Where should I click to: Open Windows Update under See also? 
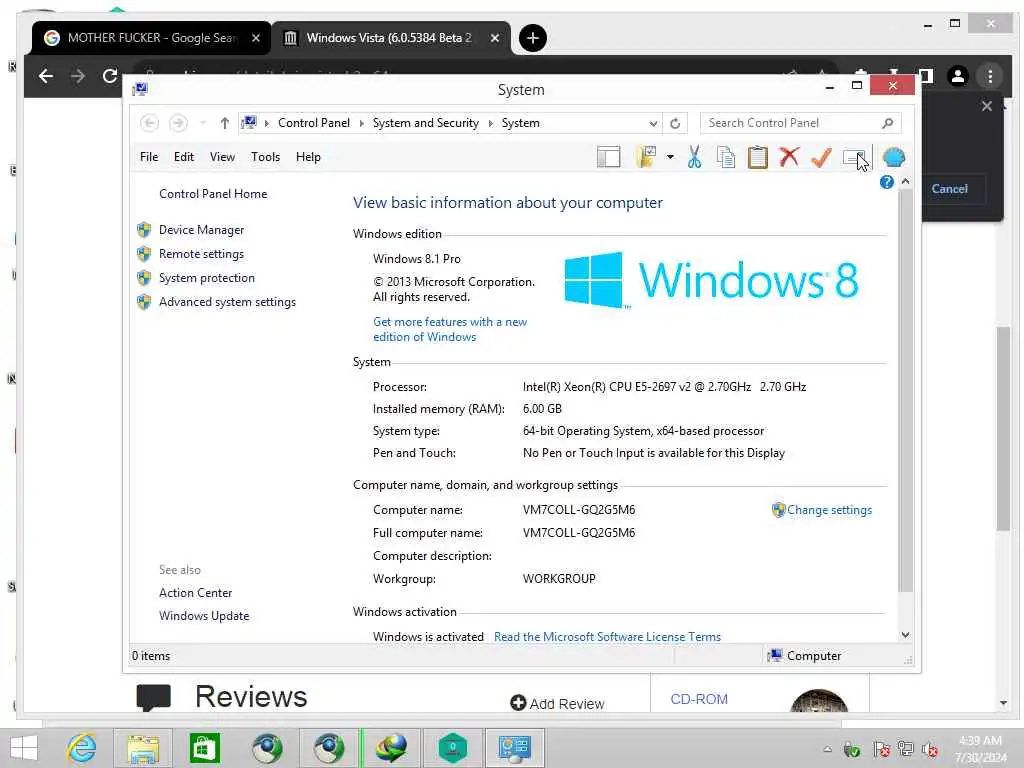(x=204, y=616)
